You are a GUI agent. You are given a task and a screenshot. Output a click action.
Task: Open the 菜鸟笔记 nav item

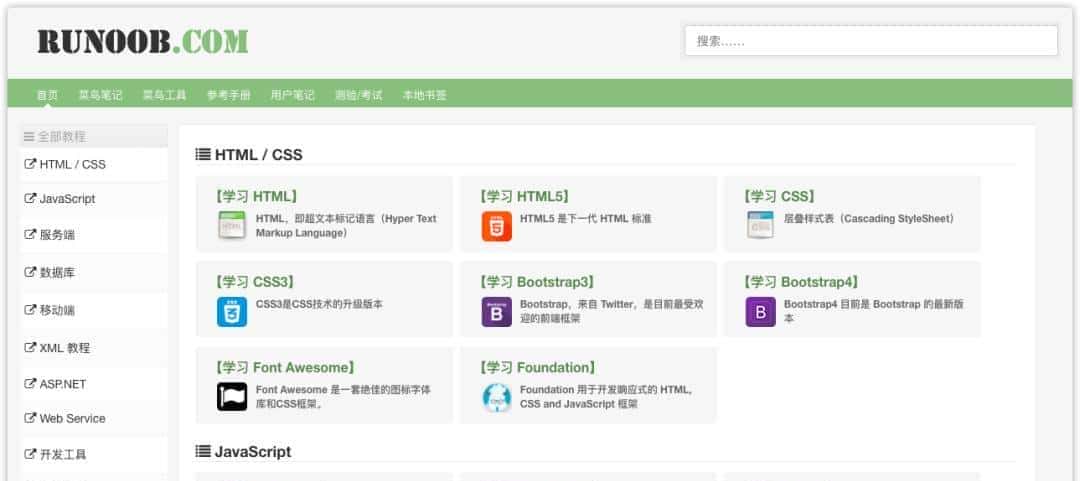[x=100, y=95]
